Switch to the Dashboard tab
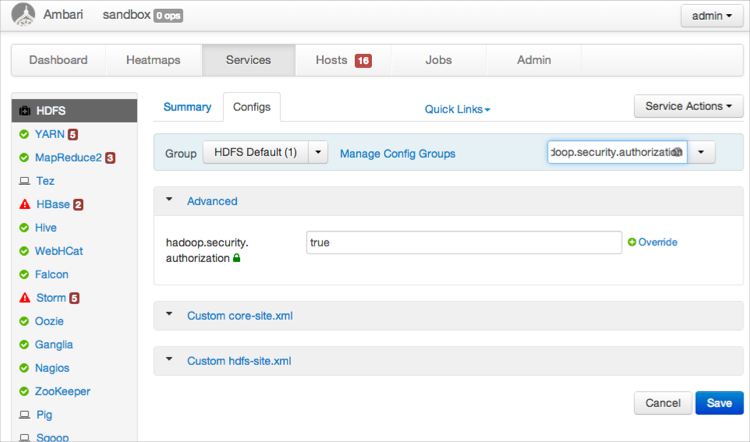Image resolution: width=750 pixels, height=442 pixels. point(58,60)
